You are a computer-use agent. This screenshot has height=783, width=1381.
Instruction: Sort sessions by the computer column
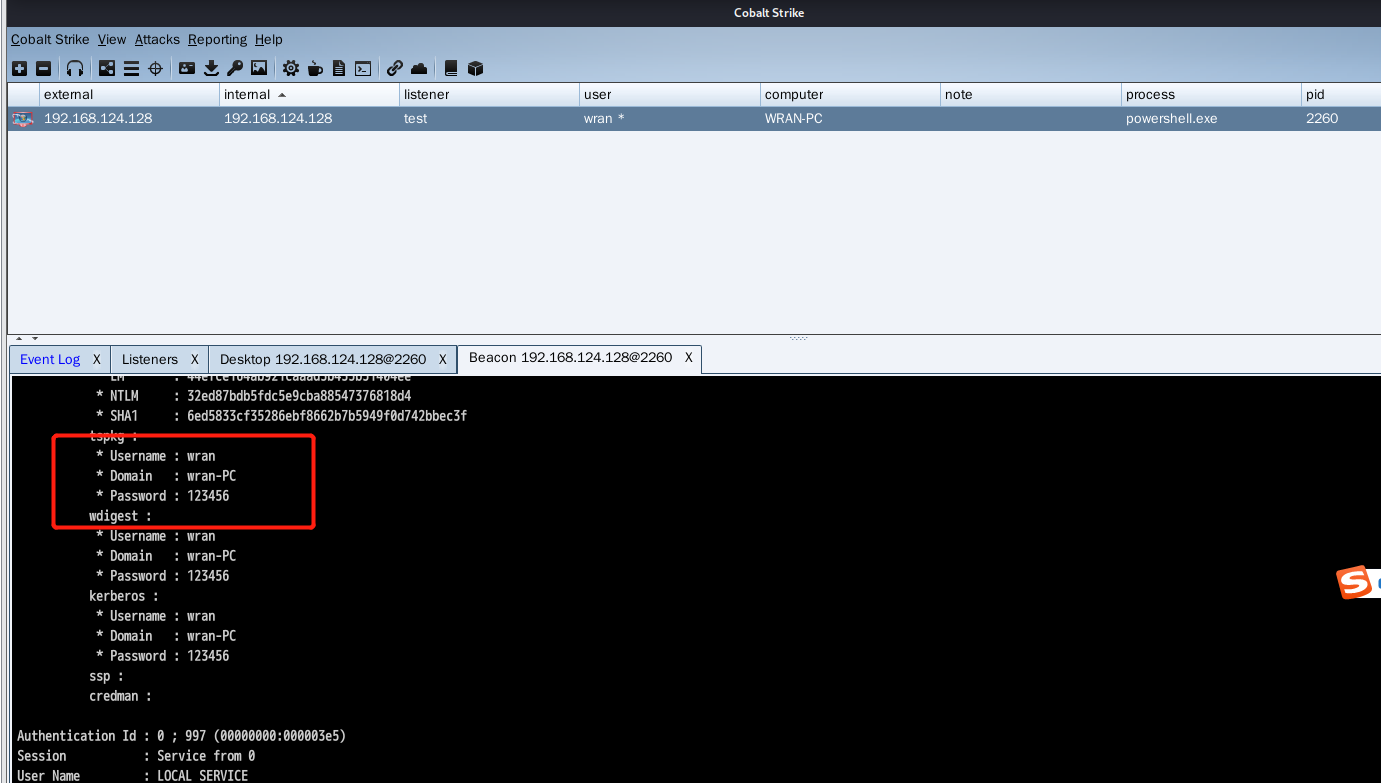[x=850, y=95]
